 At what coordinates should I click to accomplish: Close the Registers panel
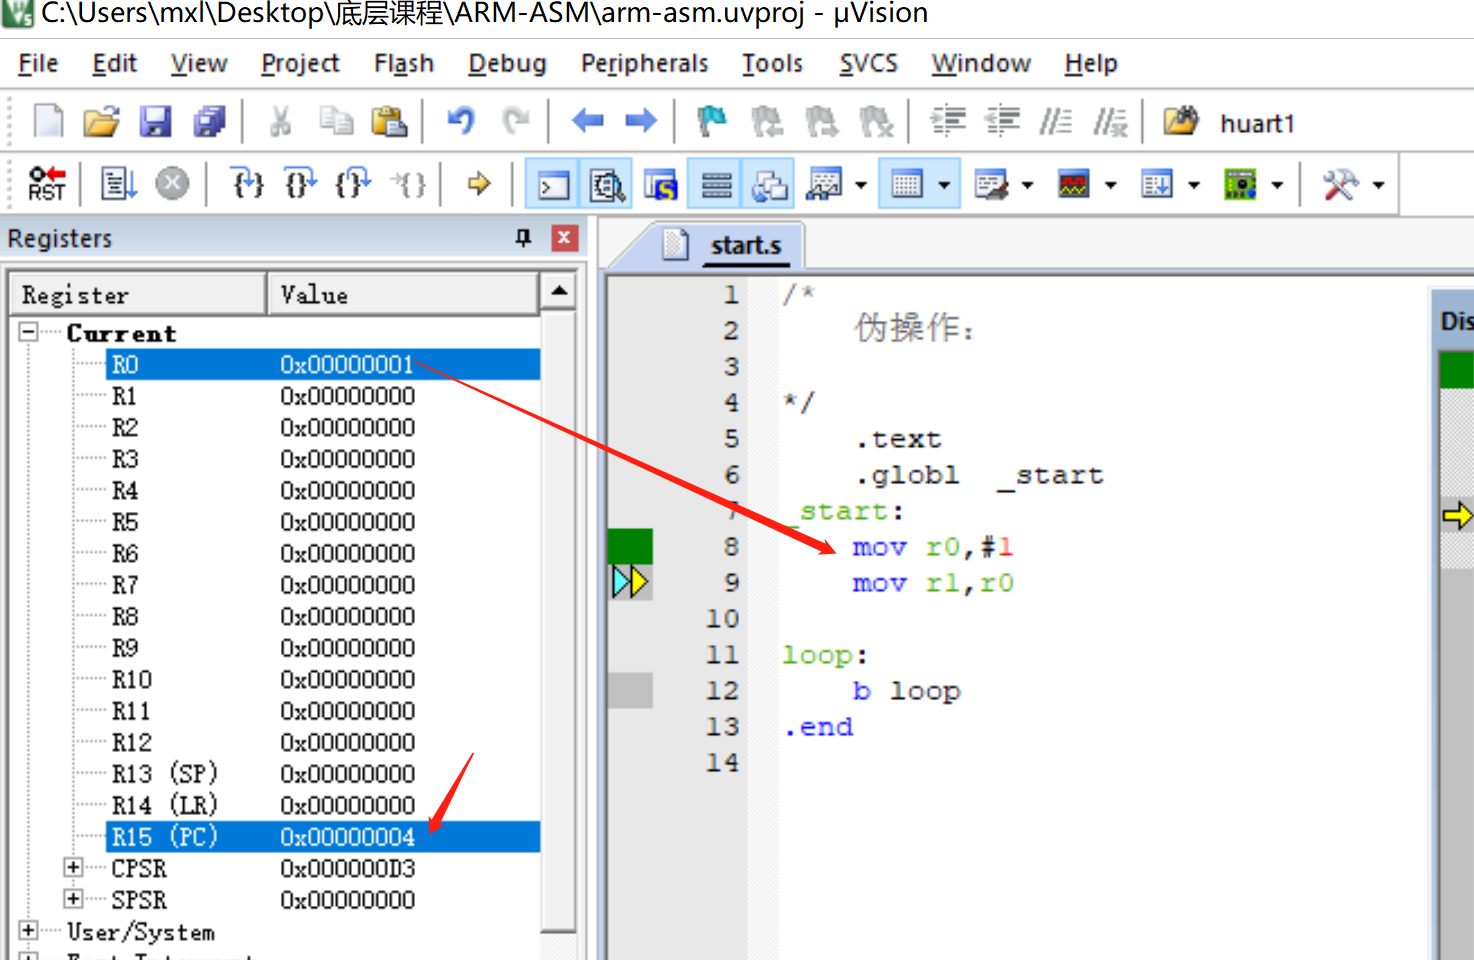click(x=564, y=238)
